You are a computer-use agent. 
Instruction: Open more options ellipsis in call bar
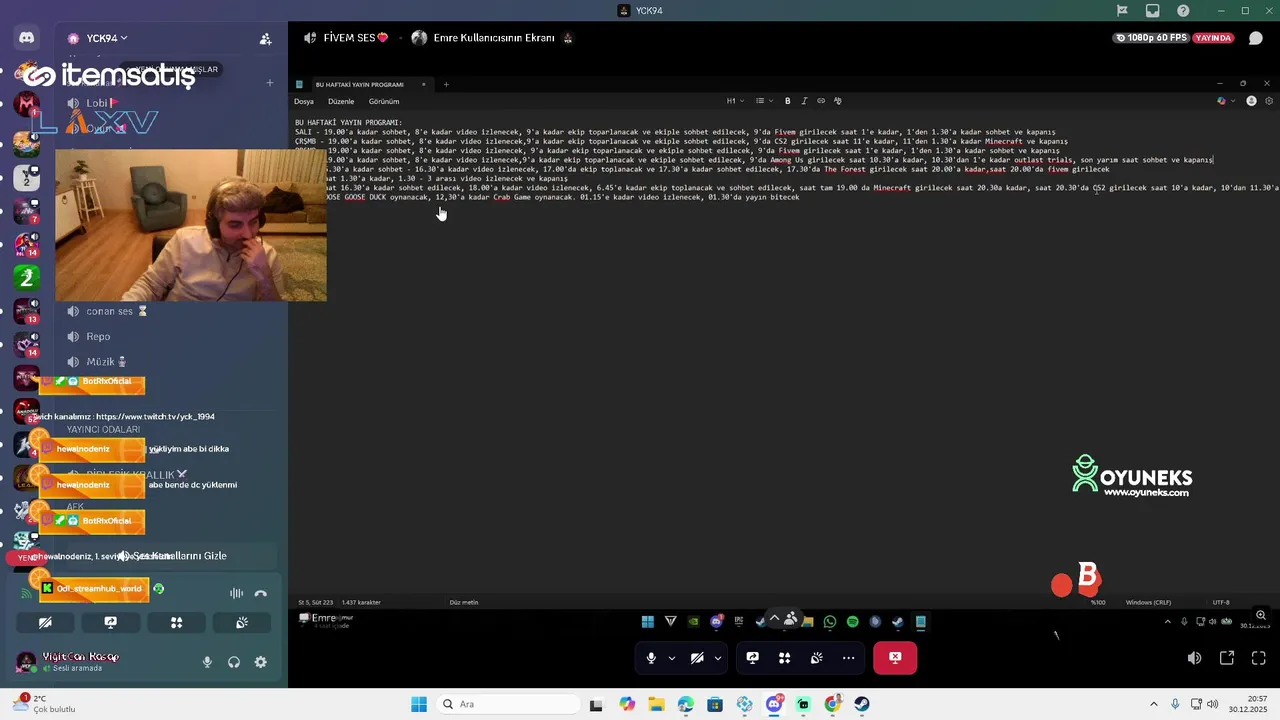coord(848,658)
